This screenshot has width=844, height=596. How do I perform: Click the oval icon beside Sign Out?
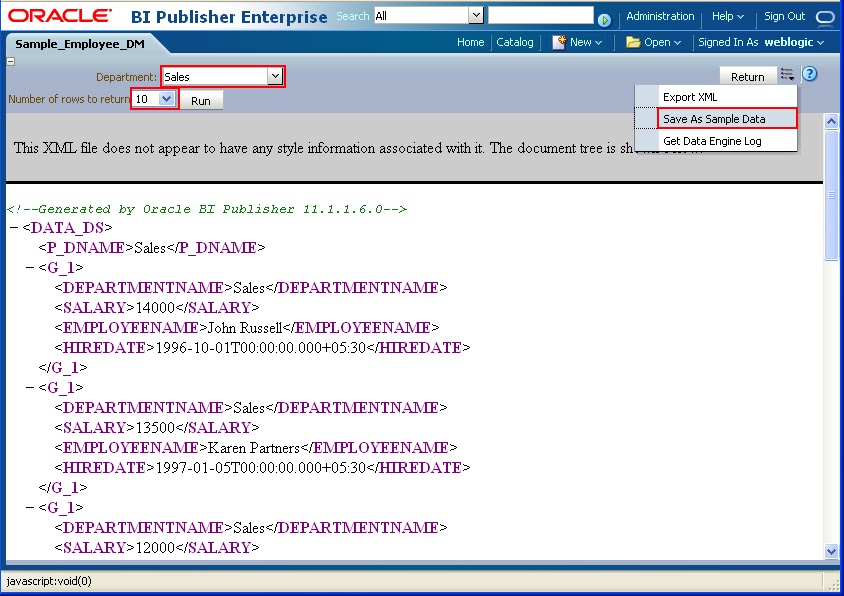coord(825,17)
